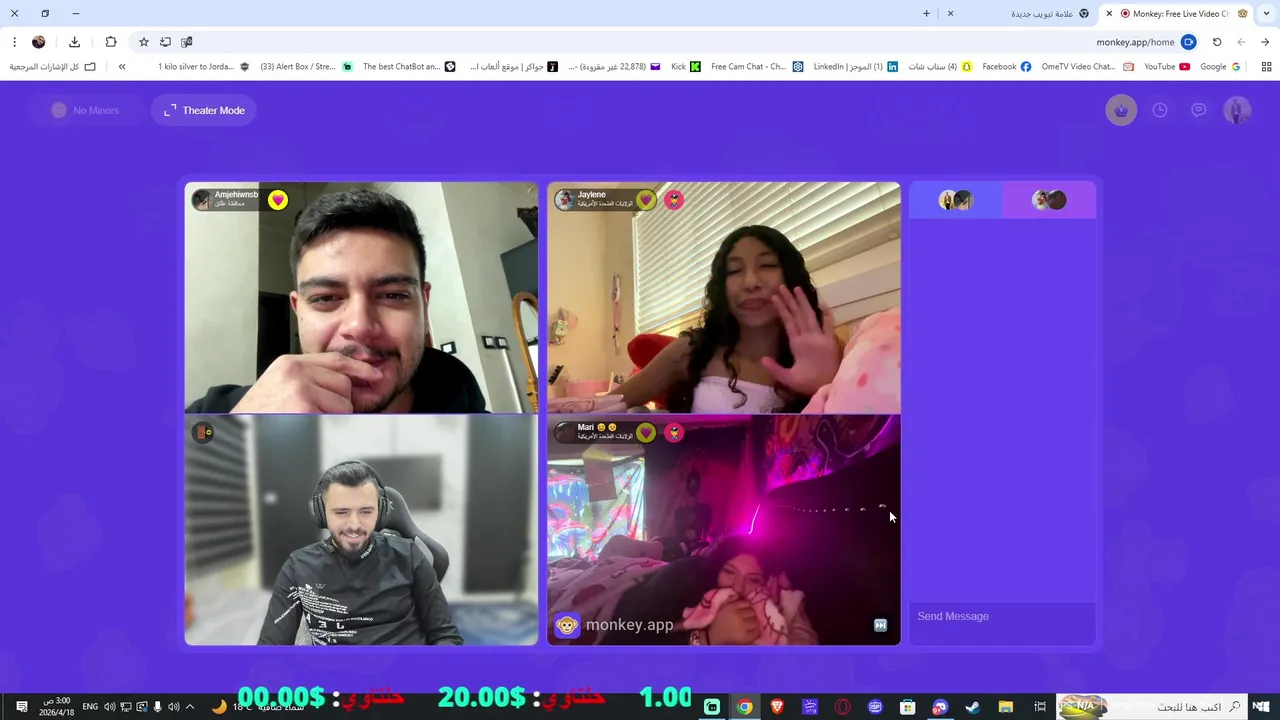Open the Alert Box / Stre... bookmark
Screen dimensions: 1280x720
coord(306,67)
